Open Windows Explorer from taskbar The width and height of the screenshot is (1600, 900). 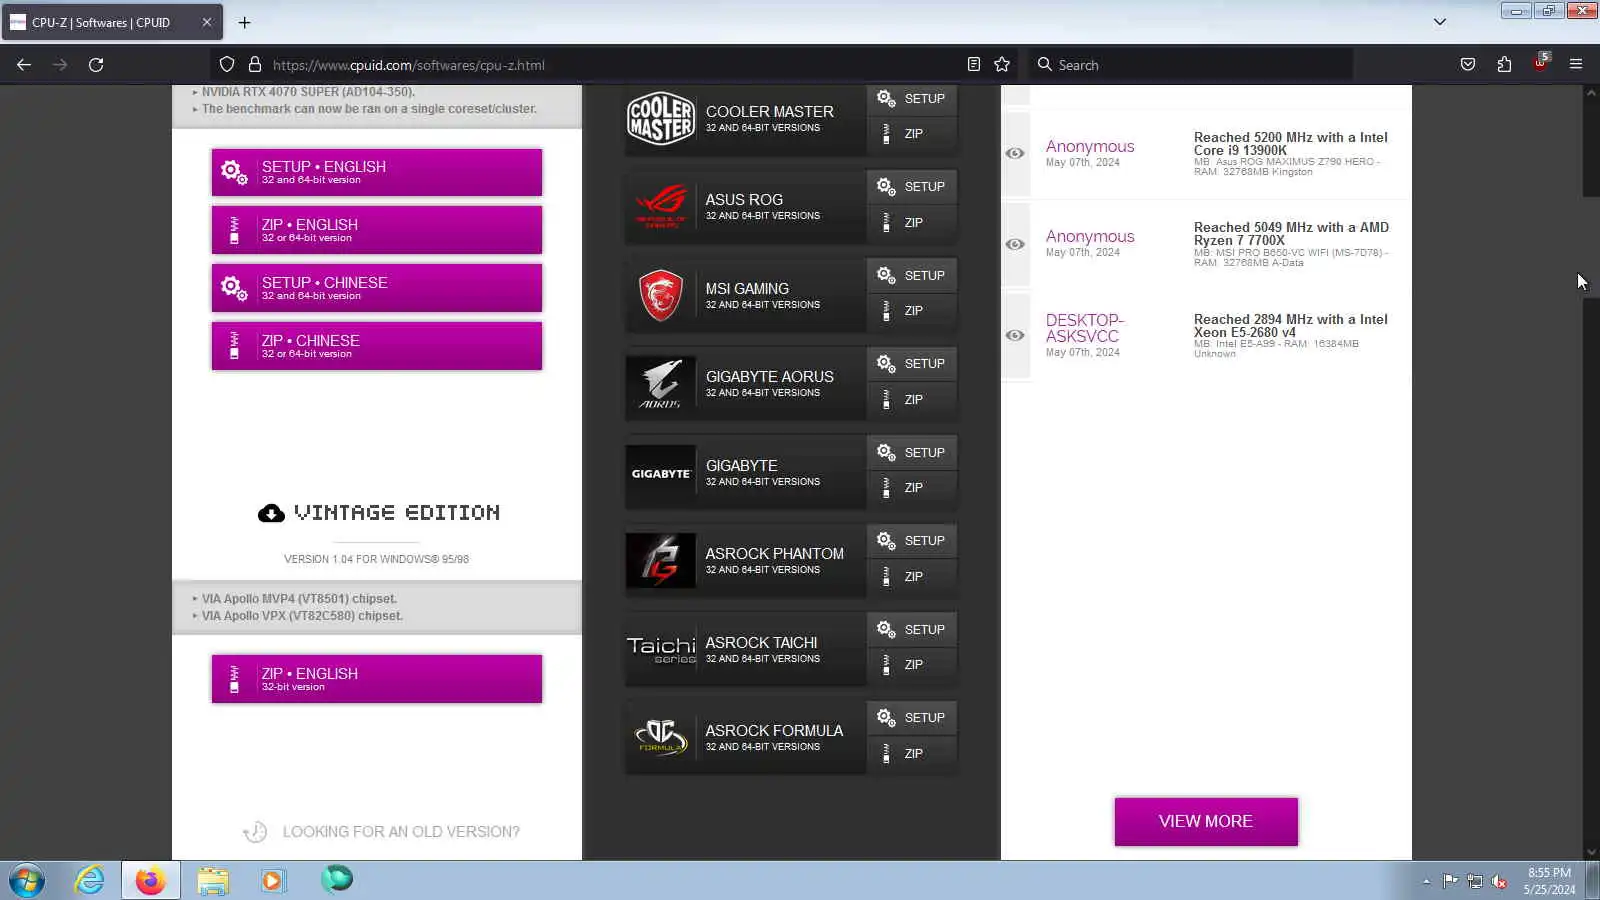click(x=212, y=880)
